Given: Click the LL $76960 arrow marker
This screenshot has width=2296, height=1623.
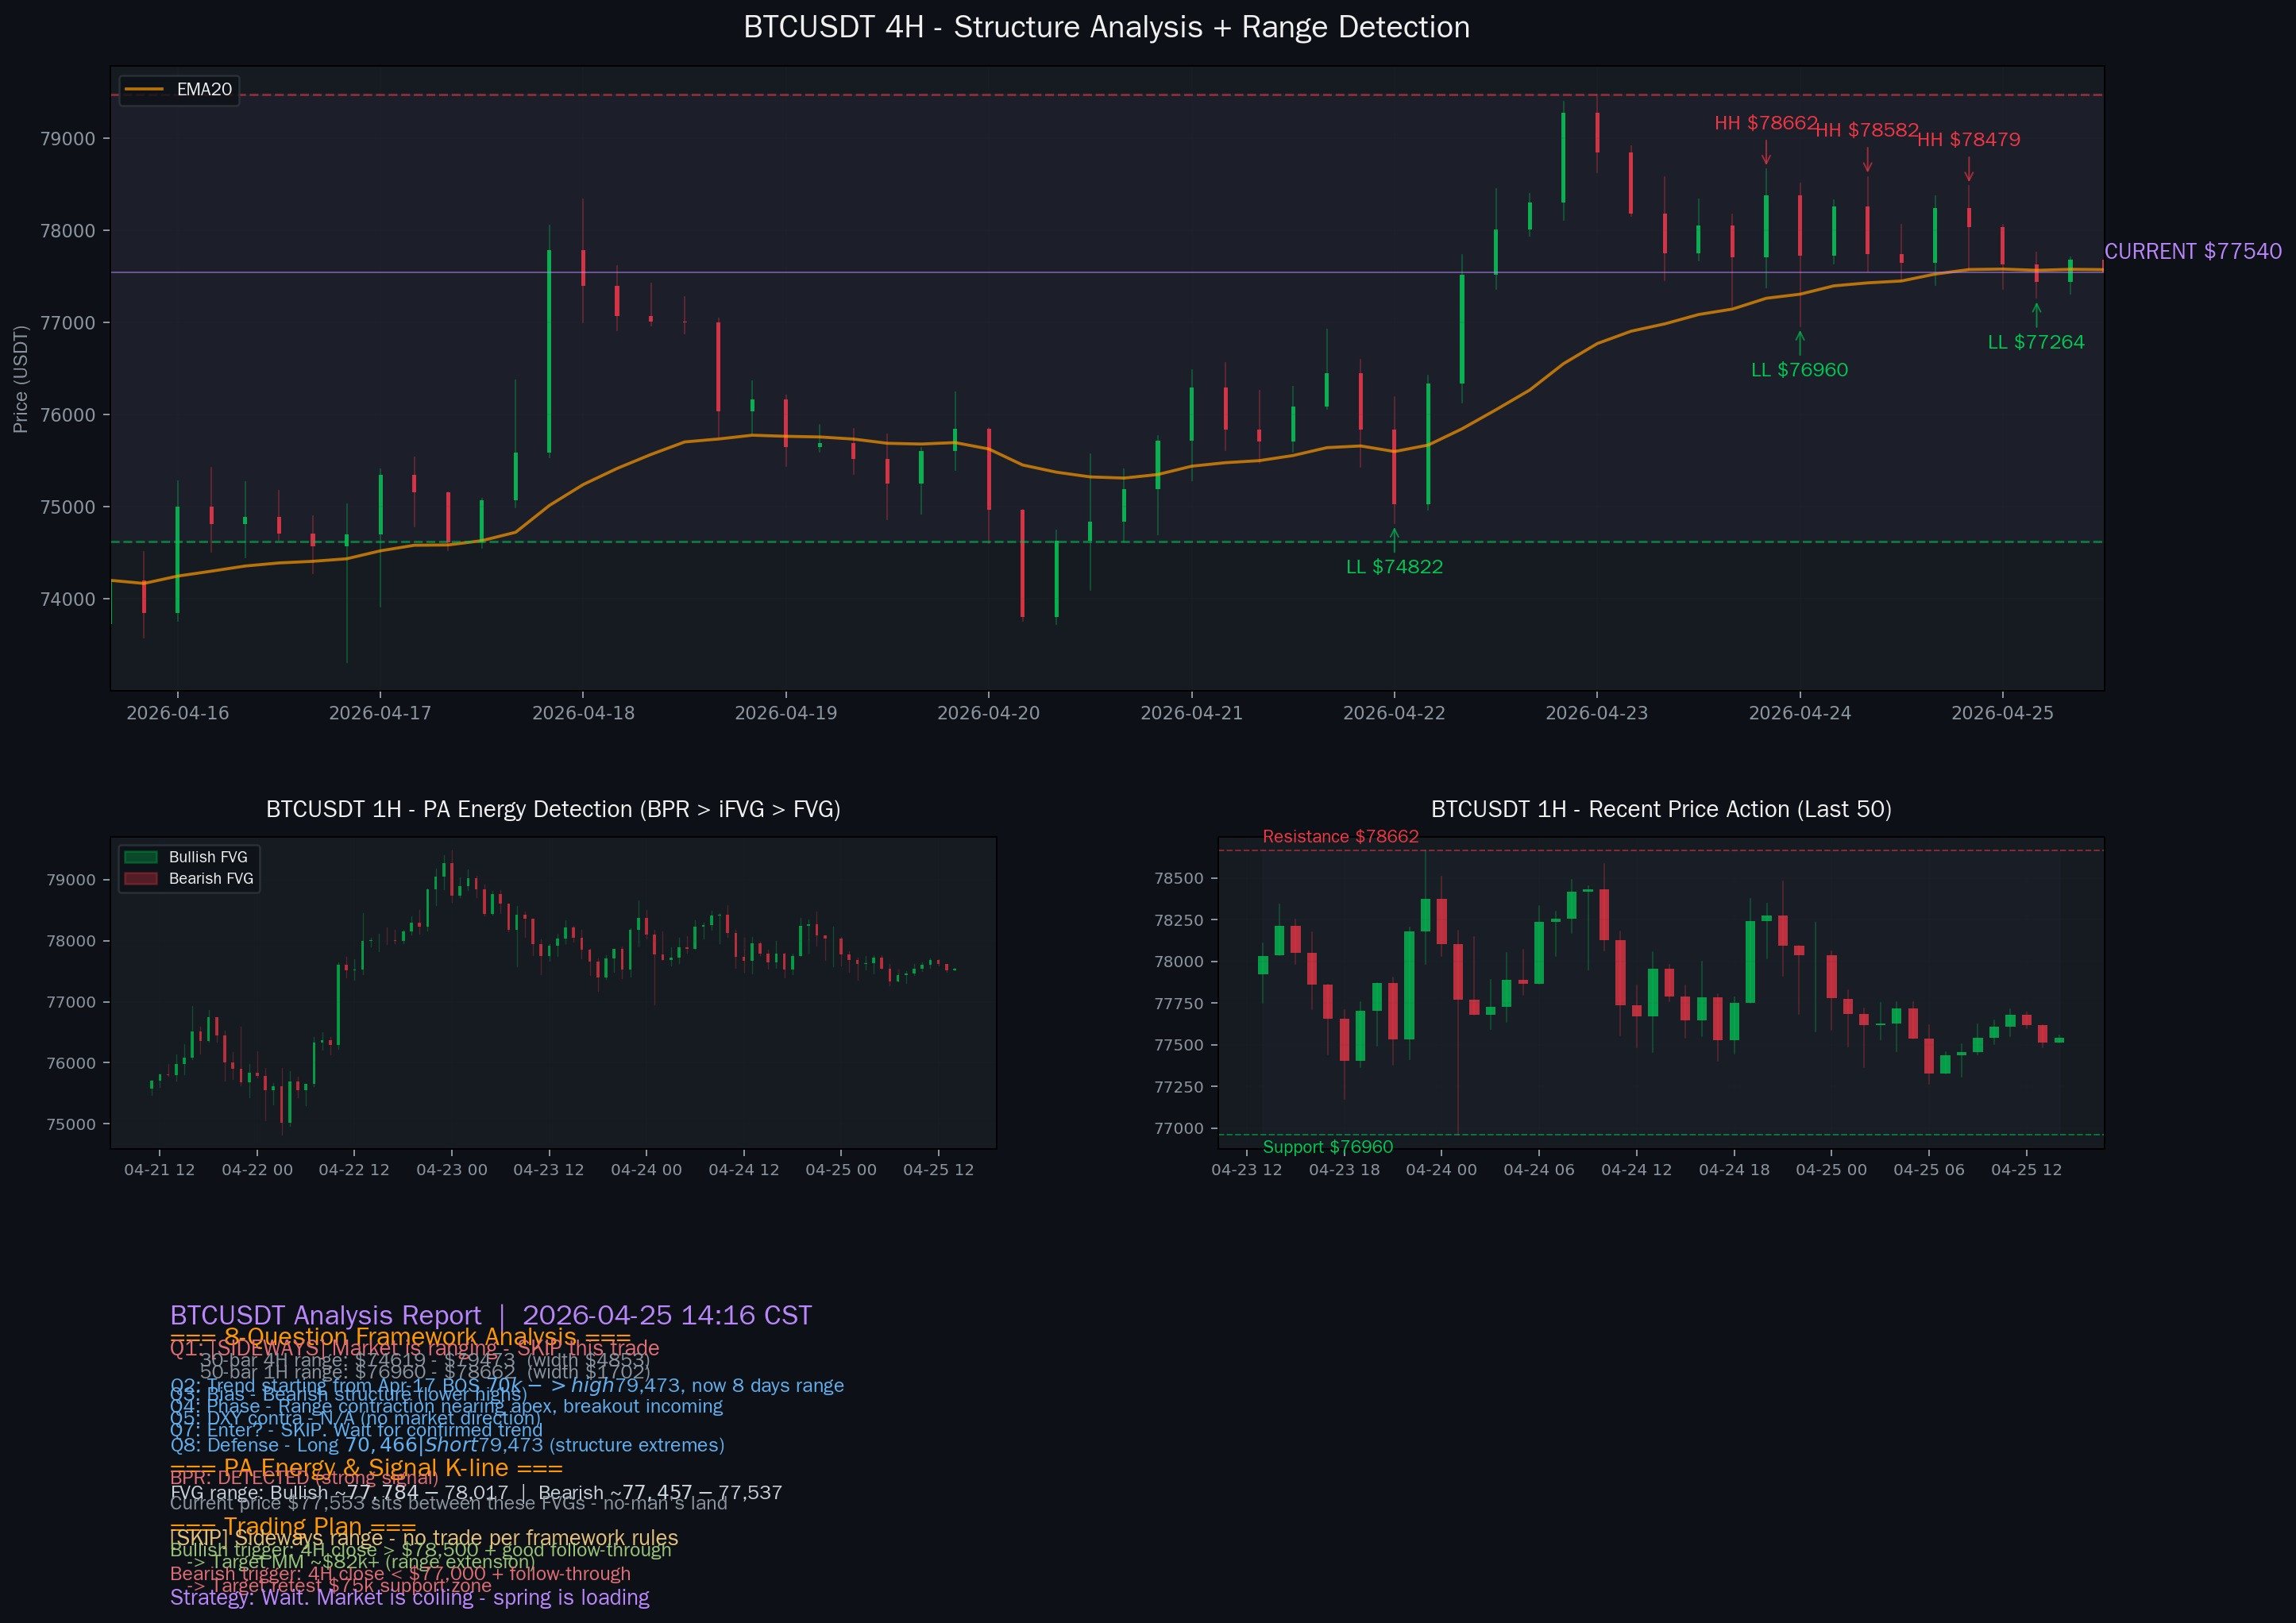Looking at the screenshot, I should point(1800,343).
